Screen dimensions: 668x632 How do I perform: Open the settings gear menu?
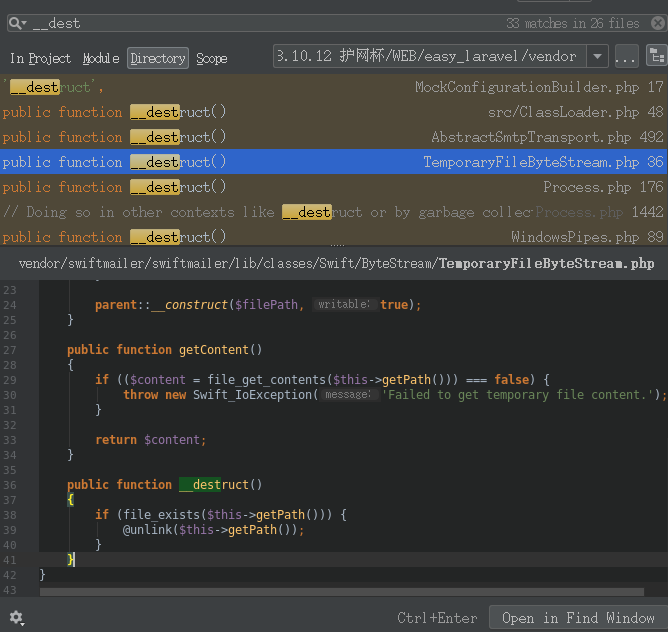16,618
